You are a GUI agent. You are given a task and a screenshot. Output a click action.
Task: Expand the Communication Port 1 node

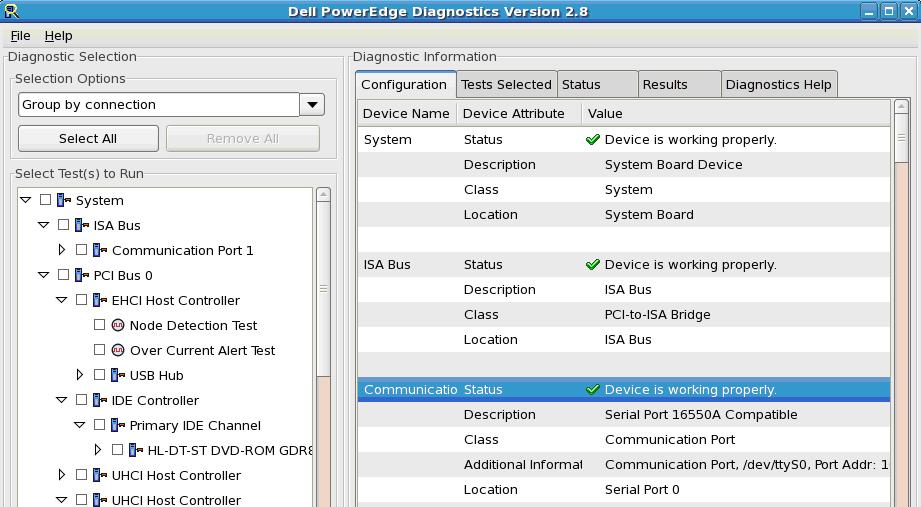coord(62,250)
